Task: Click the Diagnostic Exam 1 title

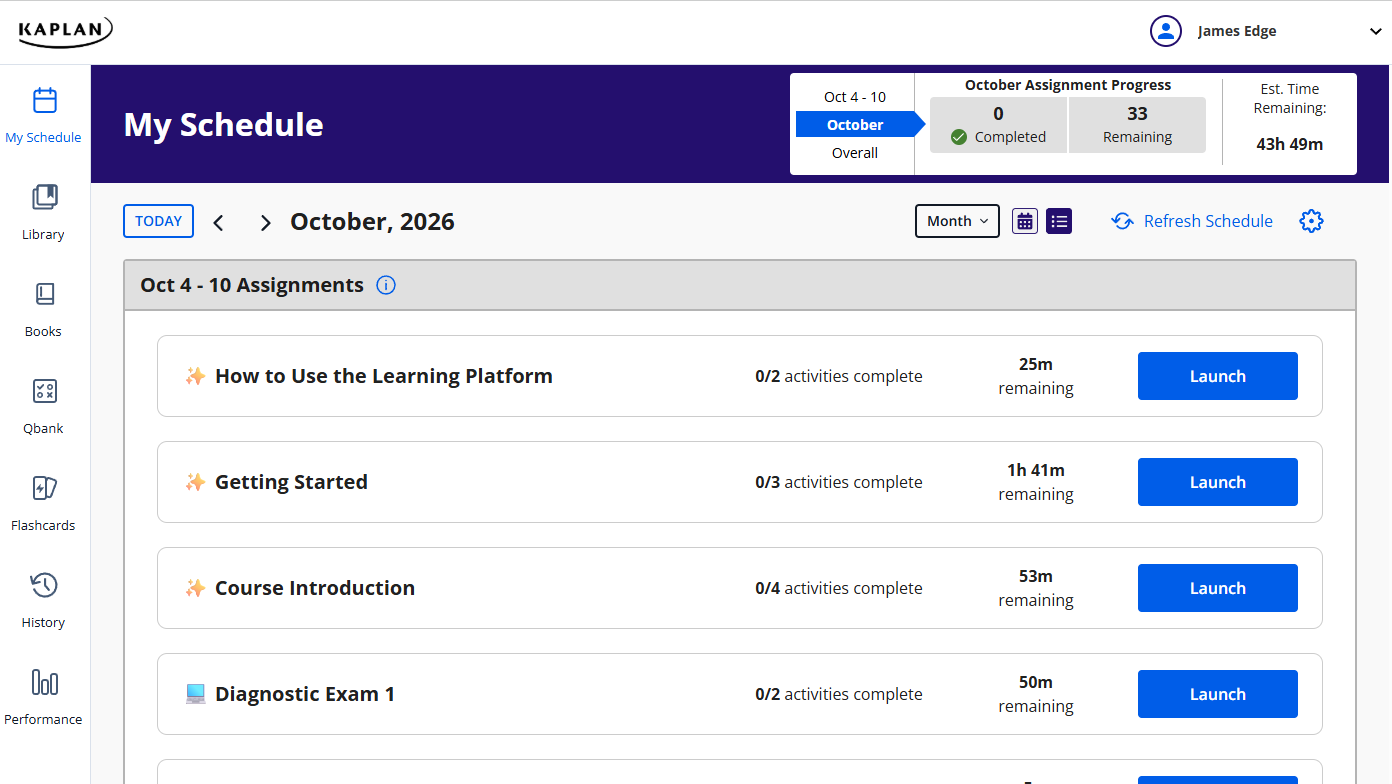Action: point(305,694)
